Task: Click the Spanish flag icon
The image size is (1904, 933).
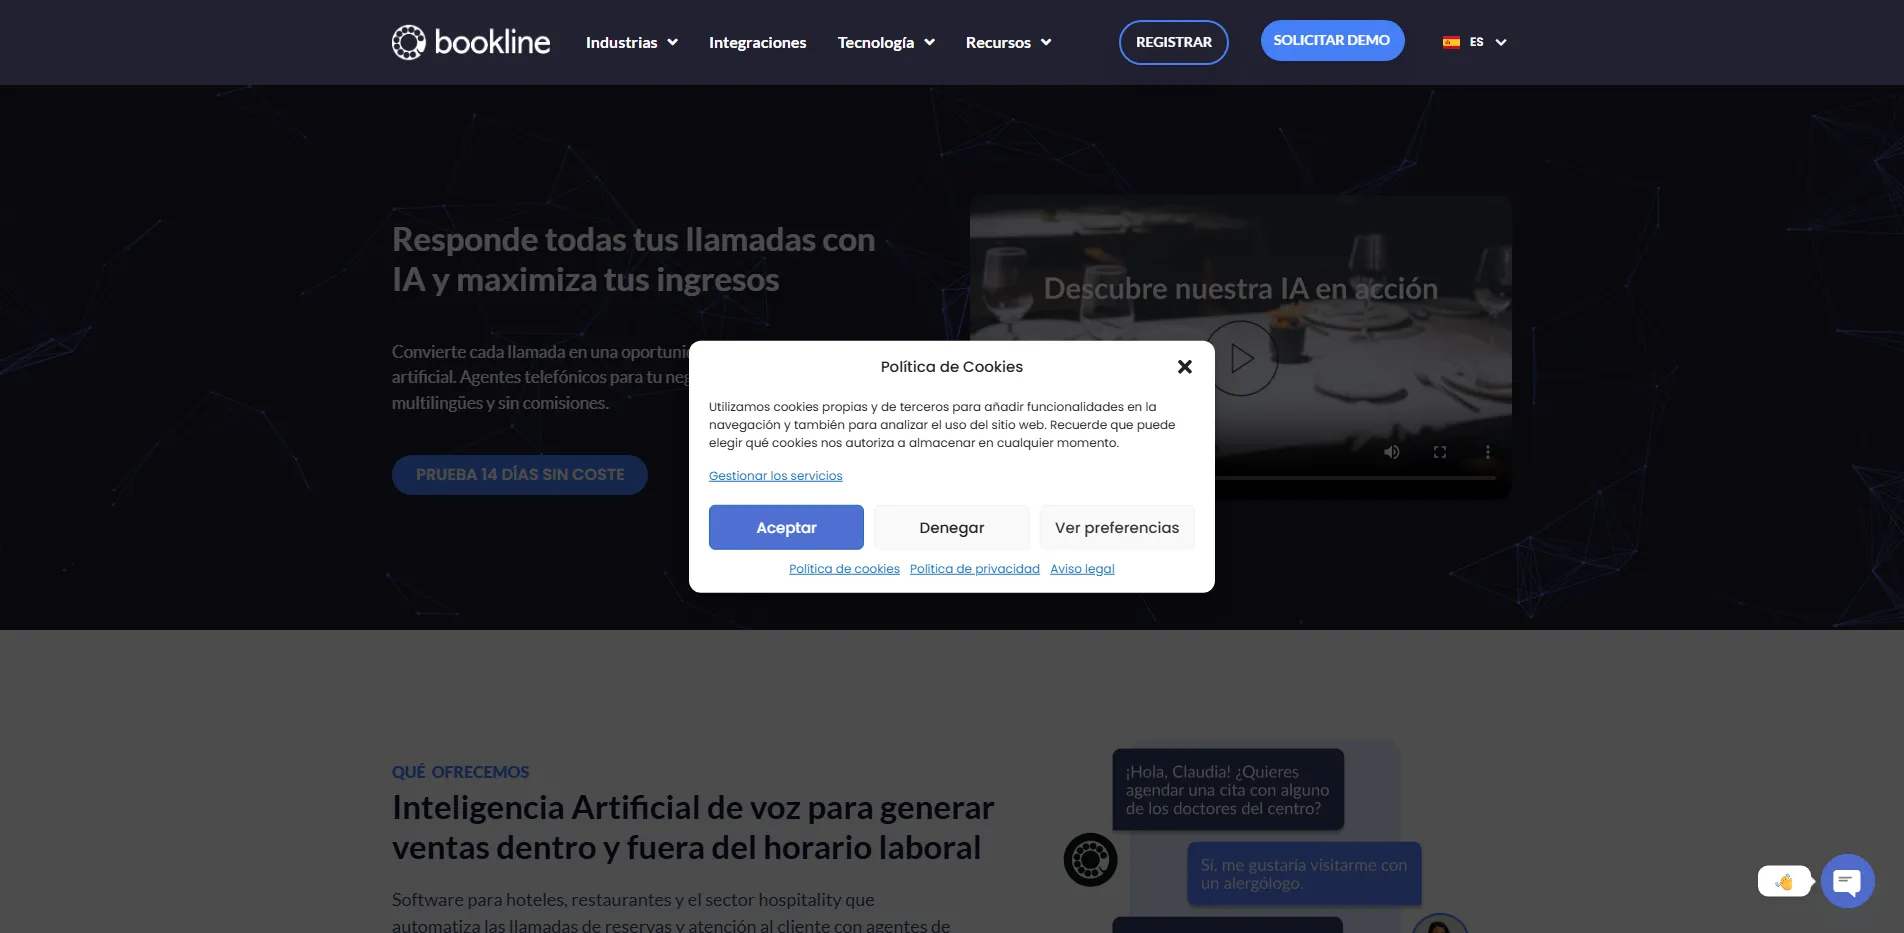Action: [x=1451, y=42]
